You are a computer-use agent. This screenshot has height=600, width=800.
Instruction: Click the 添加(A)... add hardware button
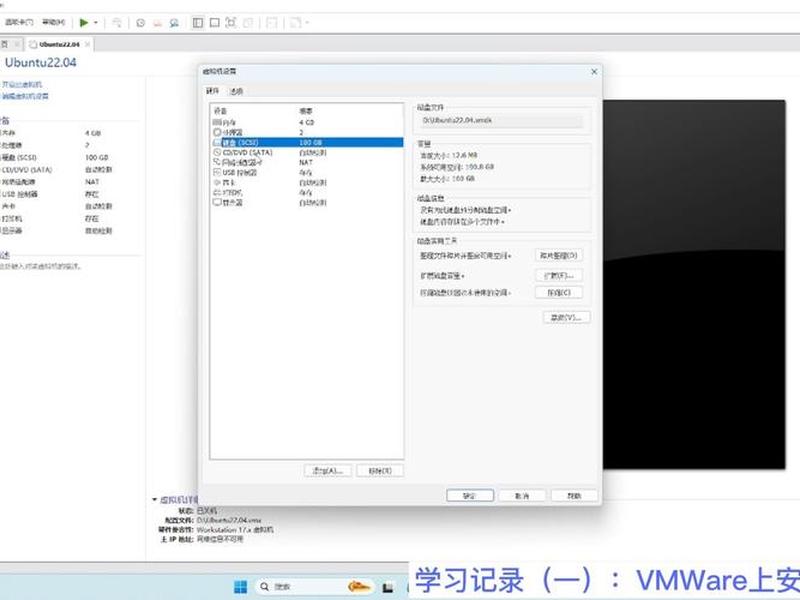[x=328, y=470]
